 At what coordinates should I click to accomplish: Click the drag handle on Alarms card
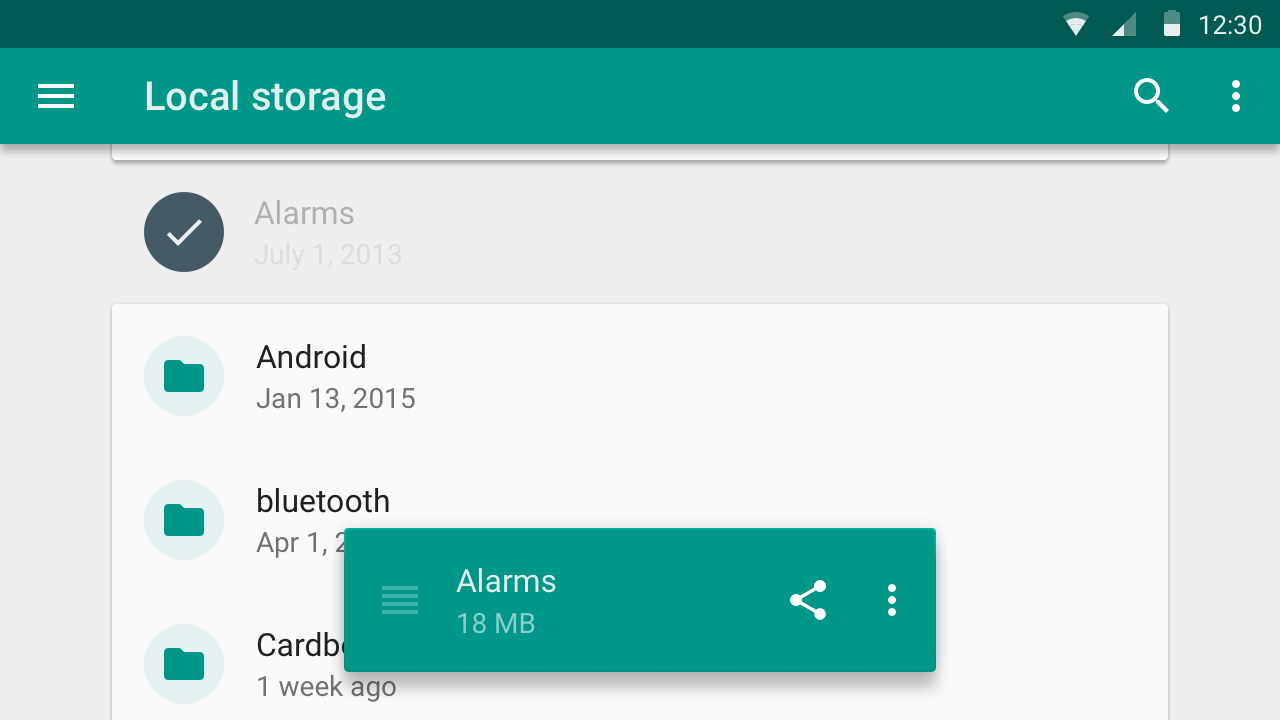tap(400, 600)
